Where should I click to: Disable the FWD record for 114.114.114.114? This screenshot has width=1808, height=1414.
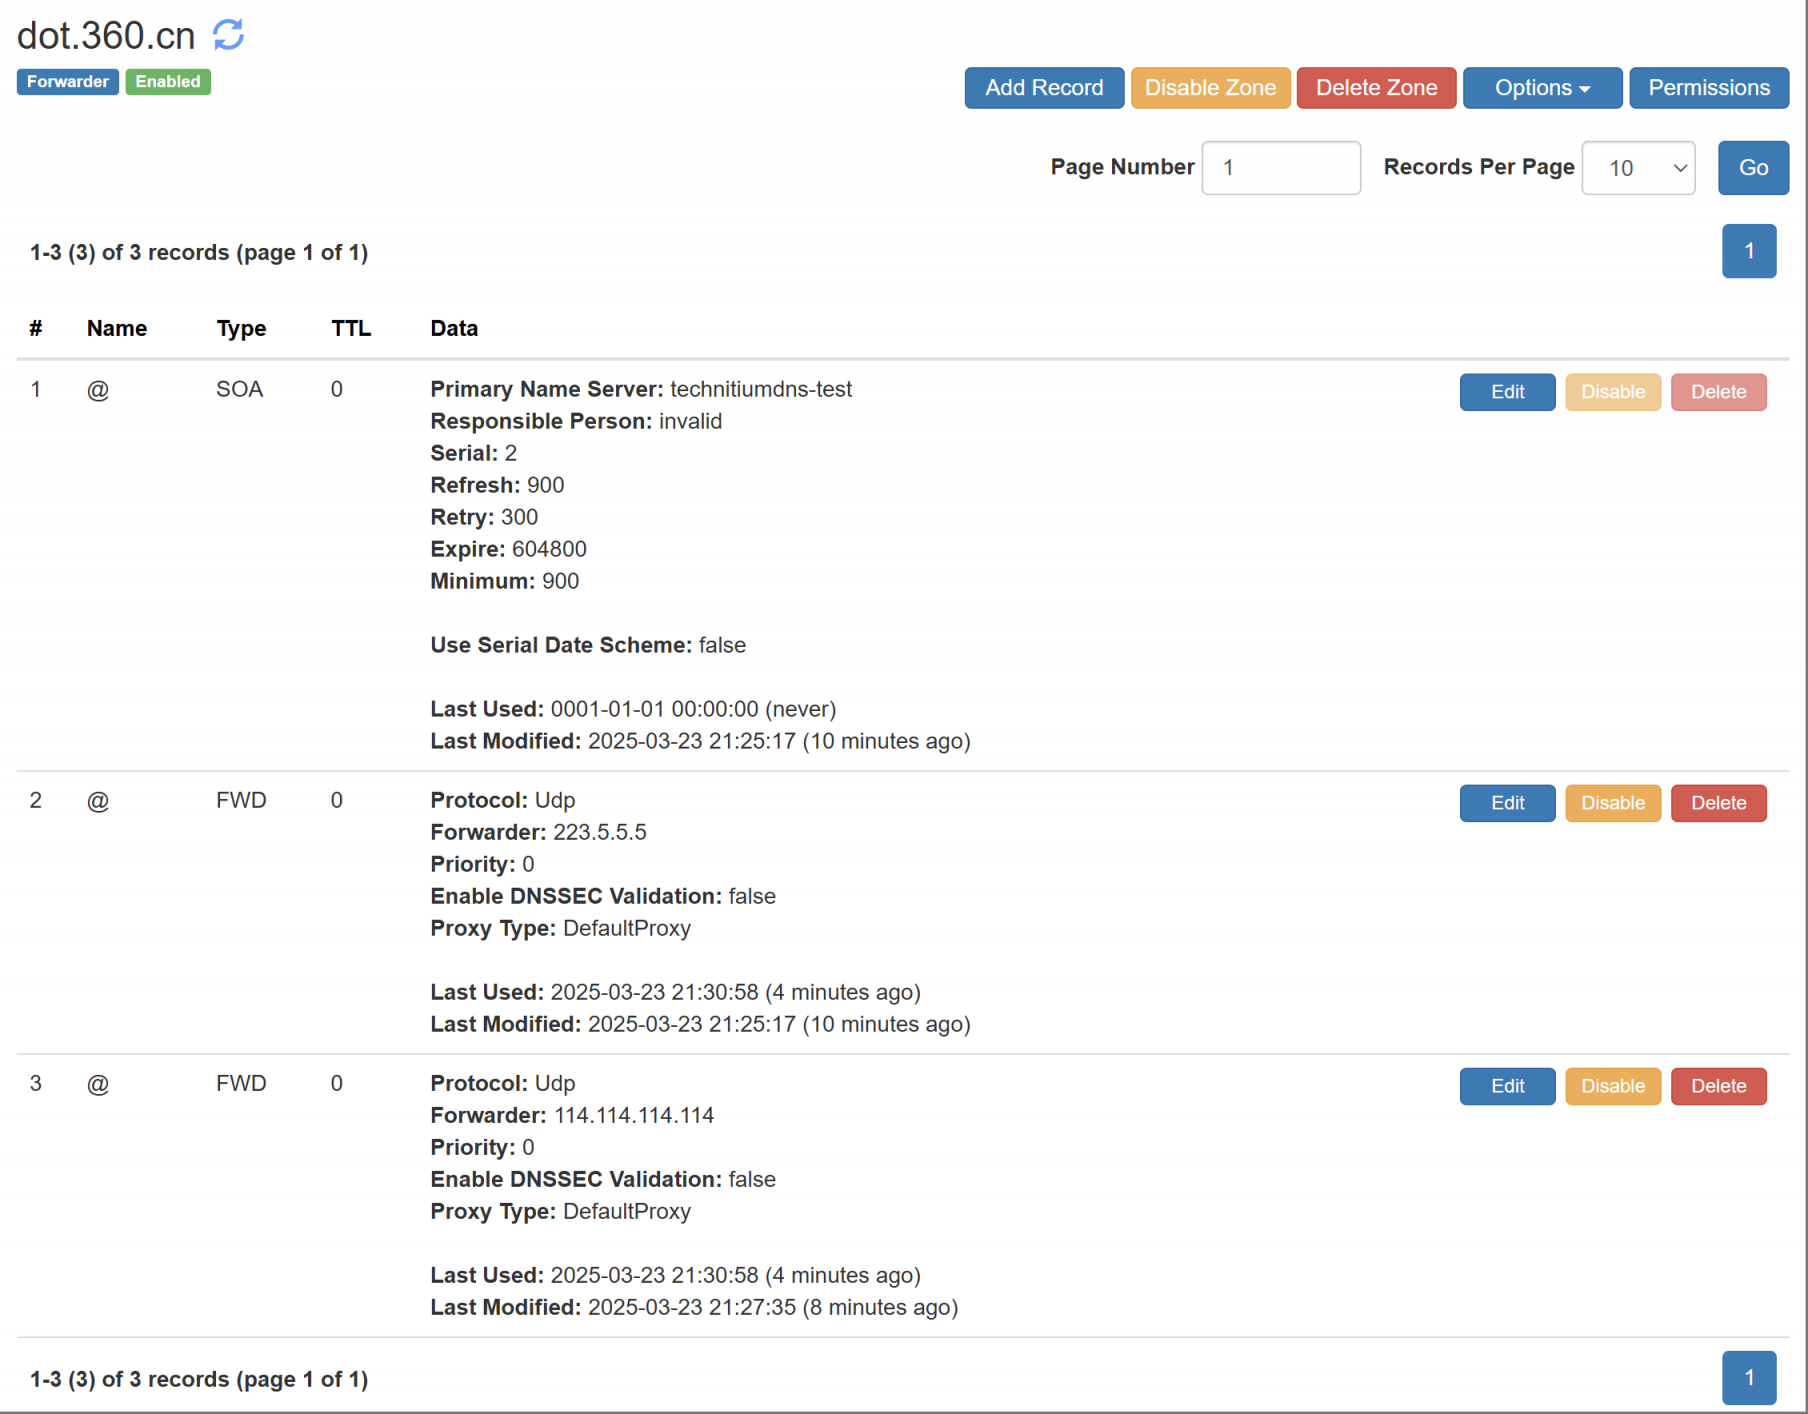coord(1612,1086)
